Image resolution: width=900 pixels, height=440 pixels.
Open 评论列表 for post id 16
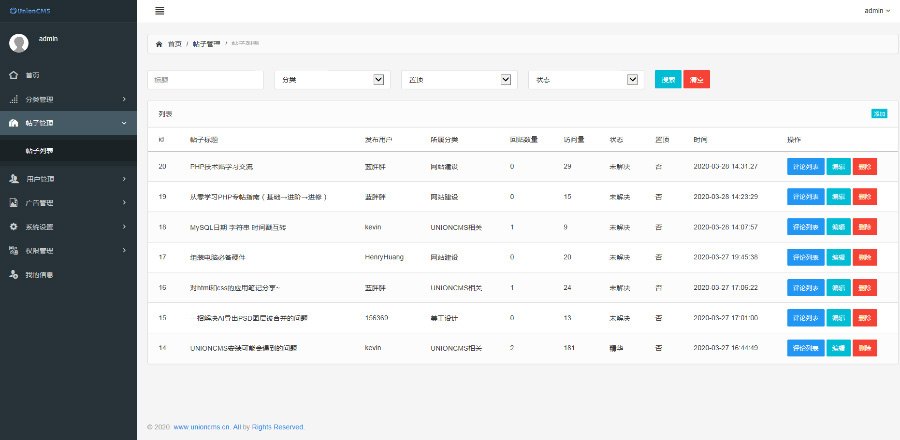click(806, 287)
